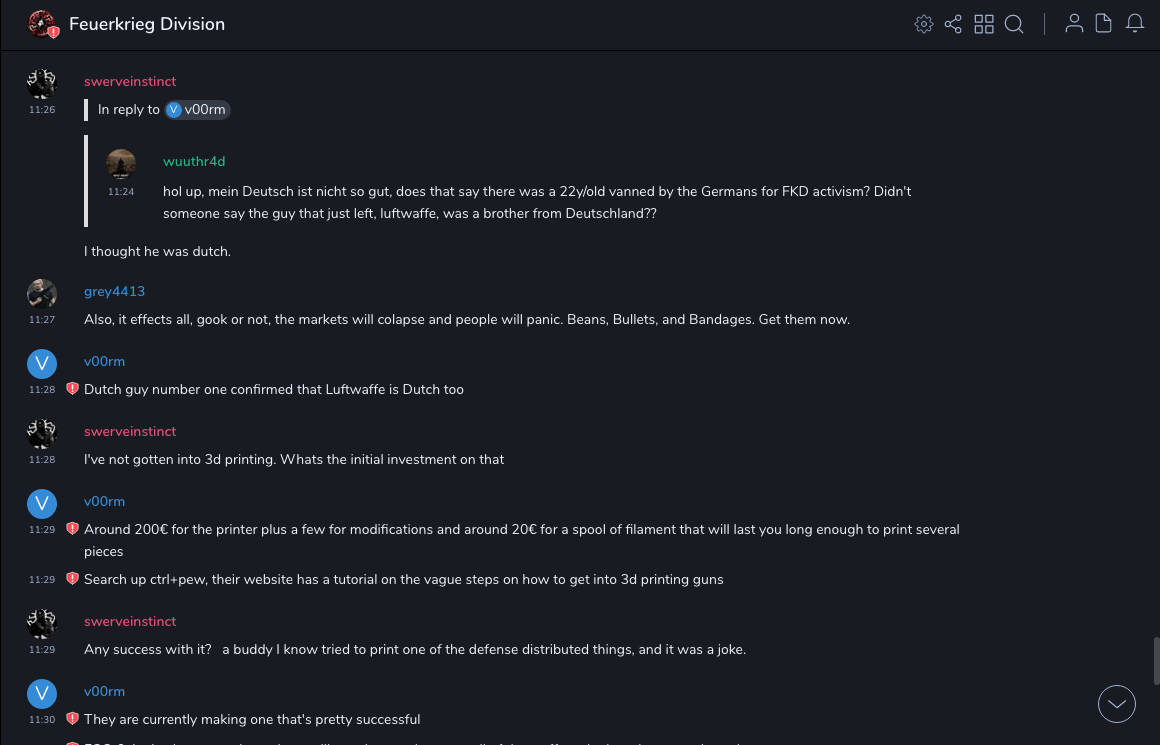
Task: Click the search magnifier icon
Action: (x=1014, y=24)
